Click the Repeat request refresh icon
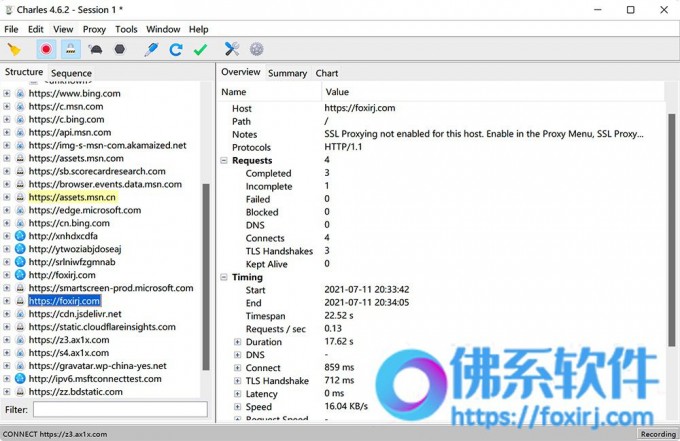This screenshot has height=441, width=680. pyautogui.click(x=176, y=49)
